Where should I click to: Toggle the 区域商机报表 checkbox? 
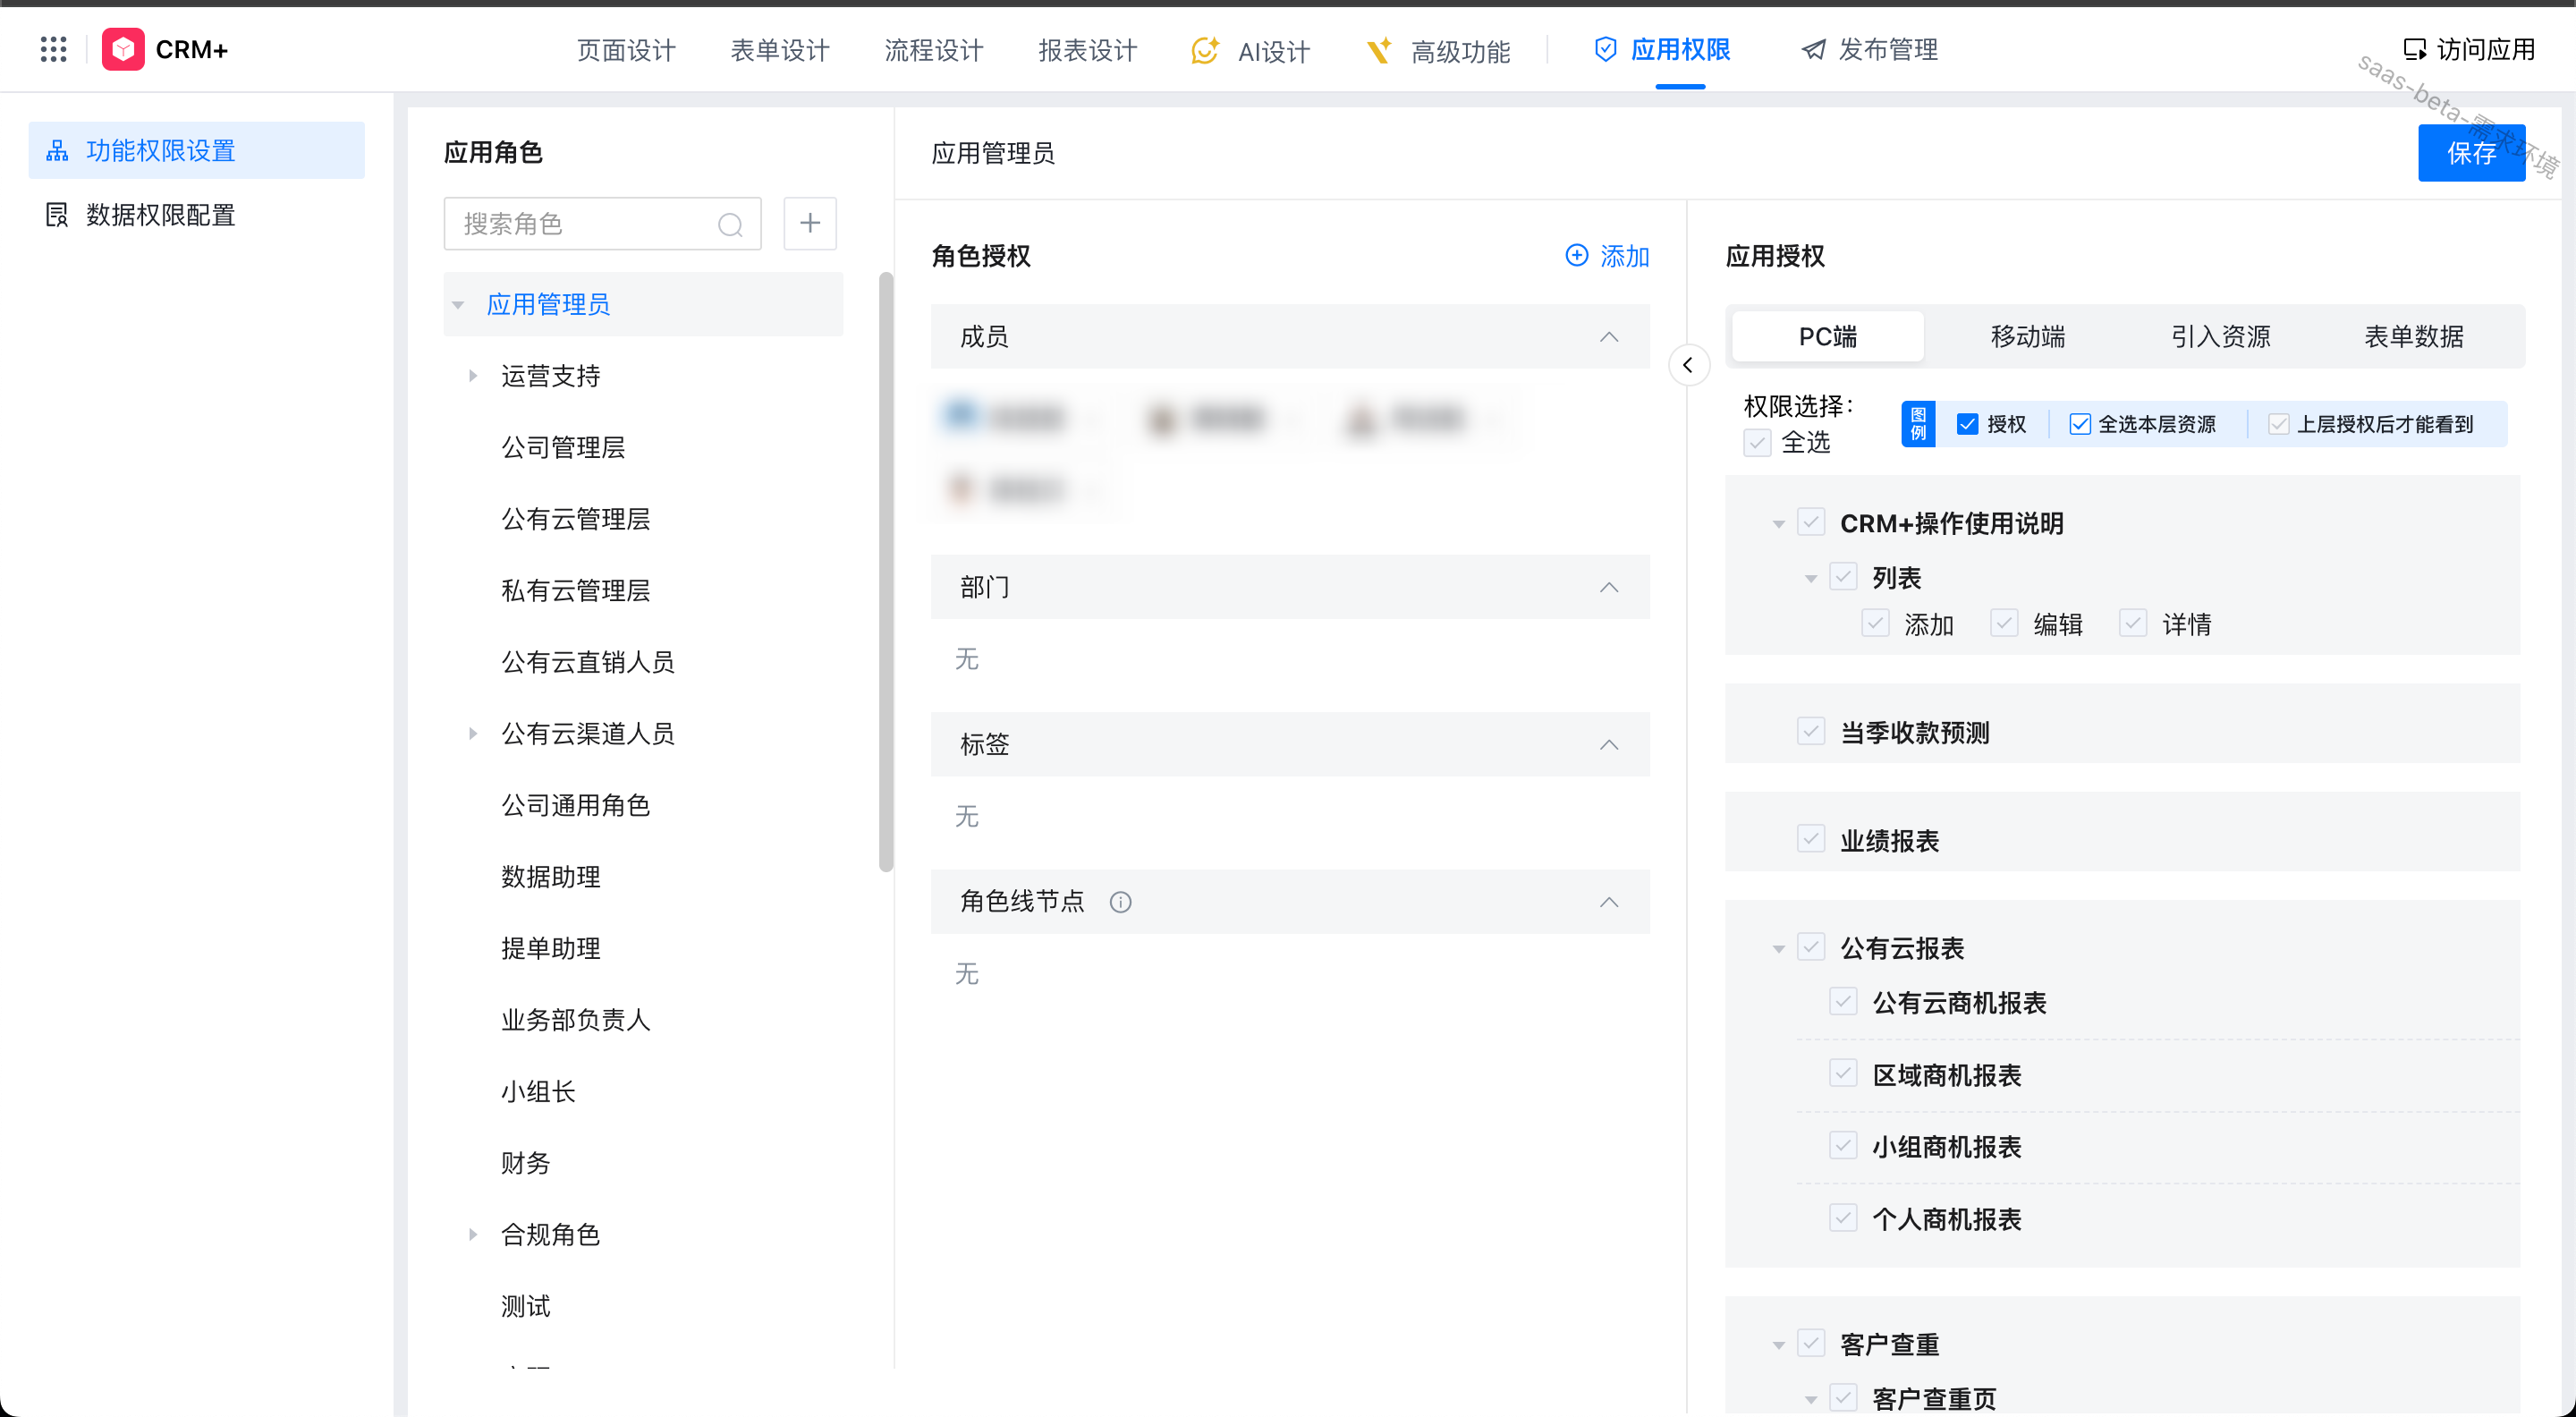(1842, 1074)
